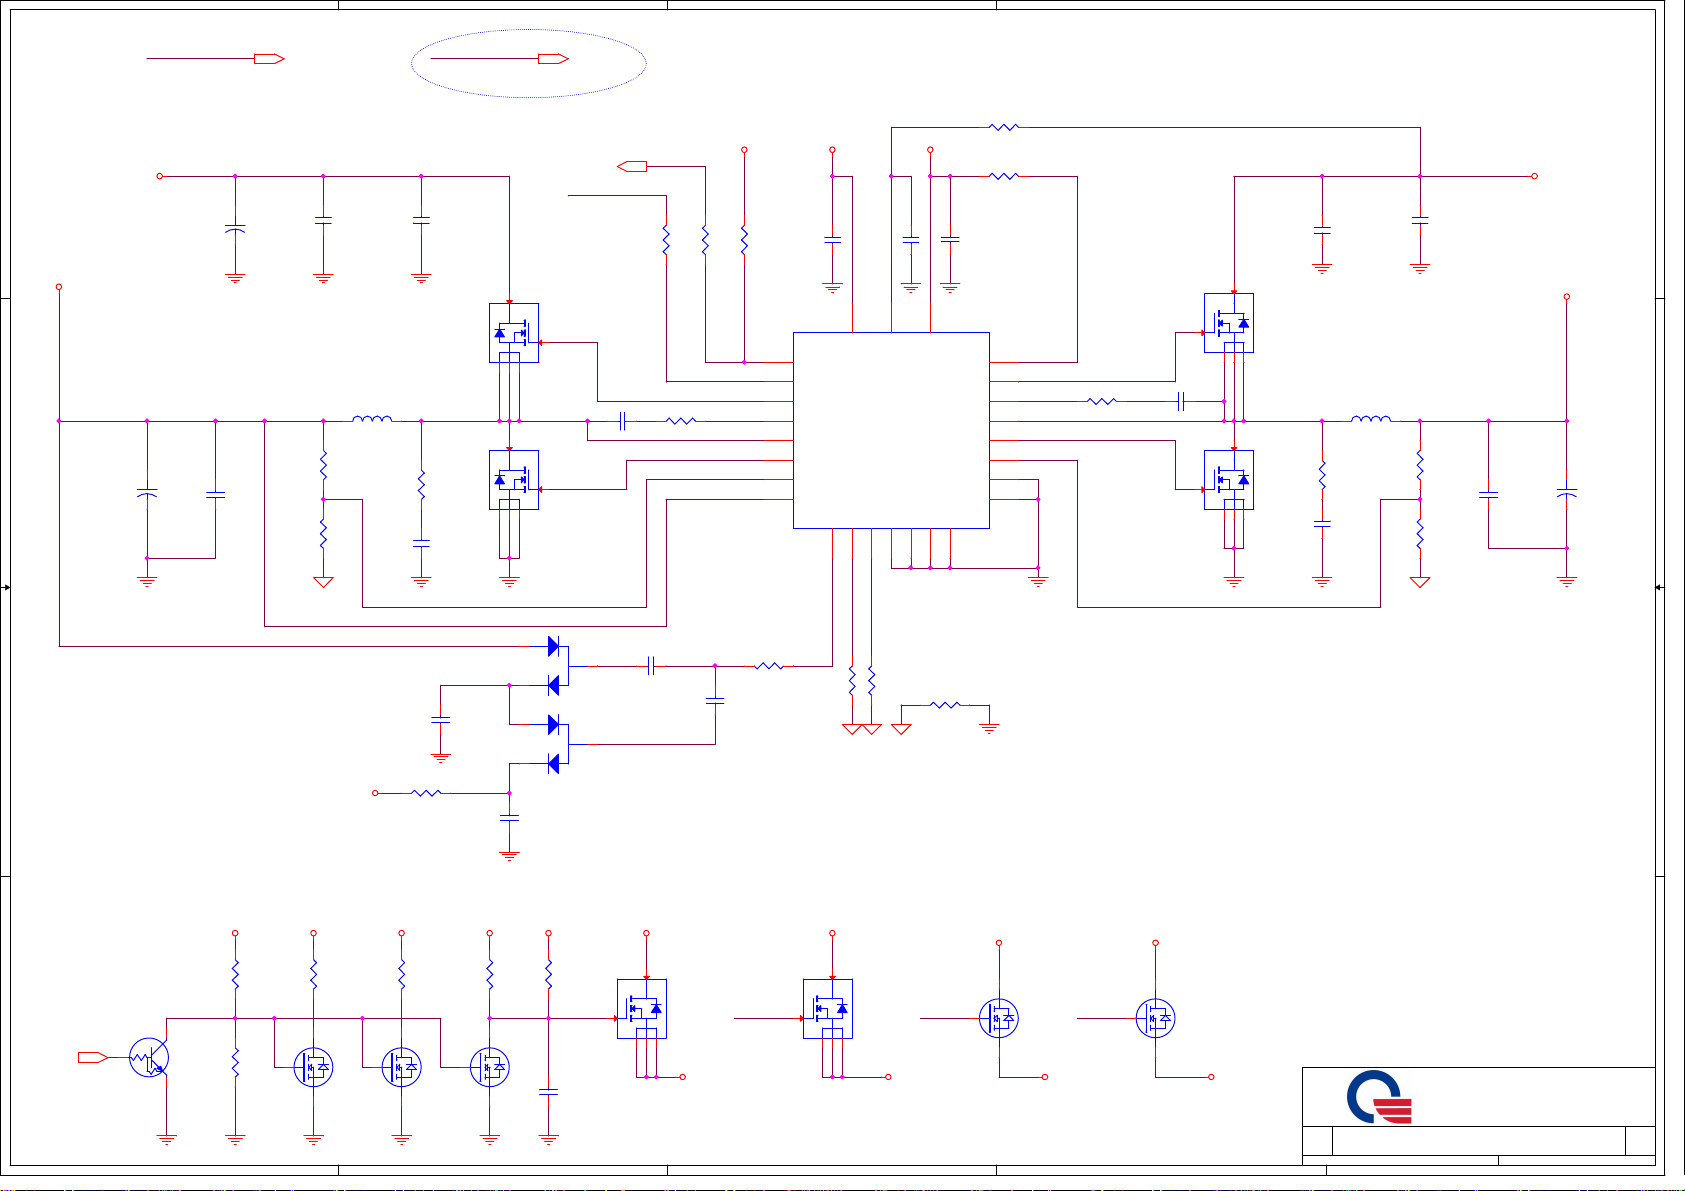Select the polarized capacitor at the far left
The image size is (1685, 1191).
[147, 494]
